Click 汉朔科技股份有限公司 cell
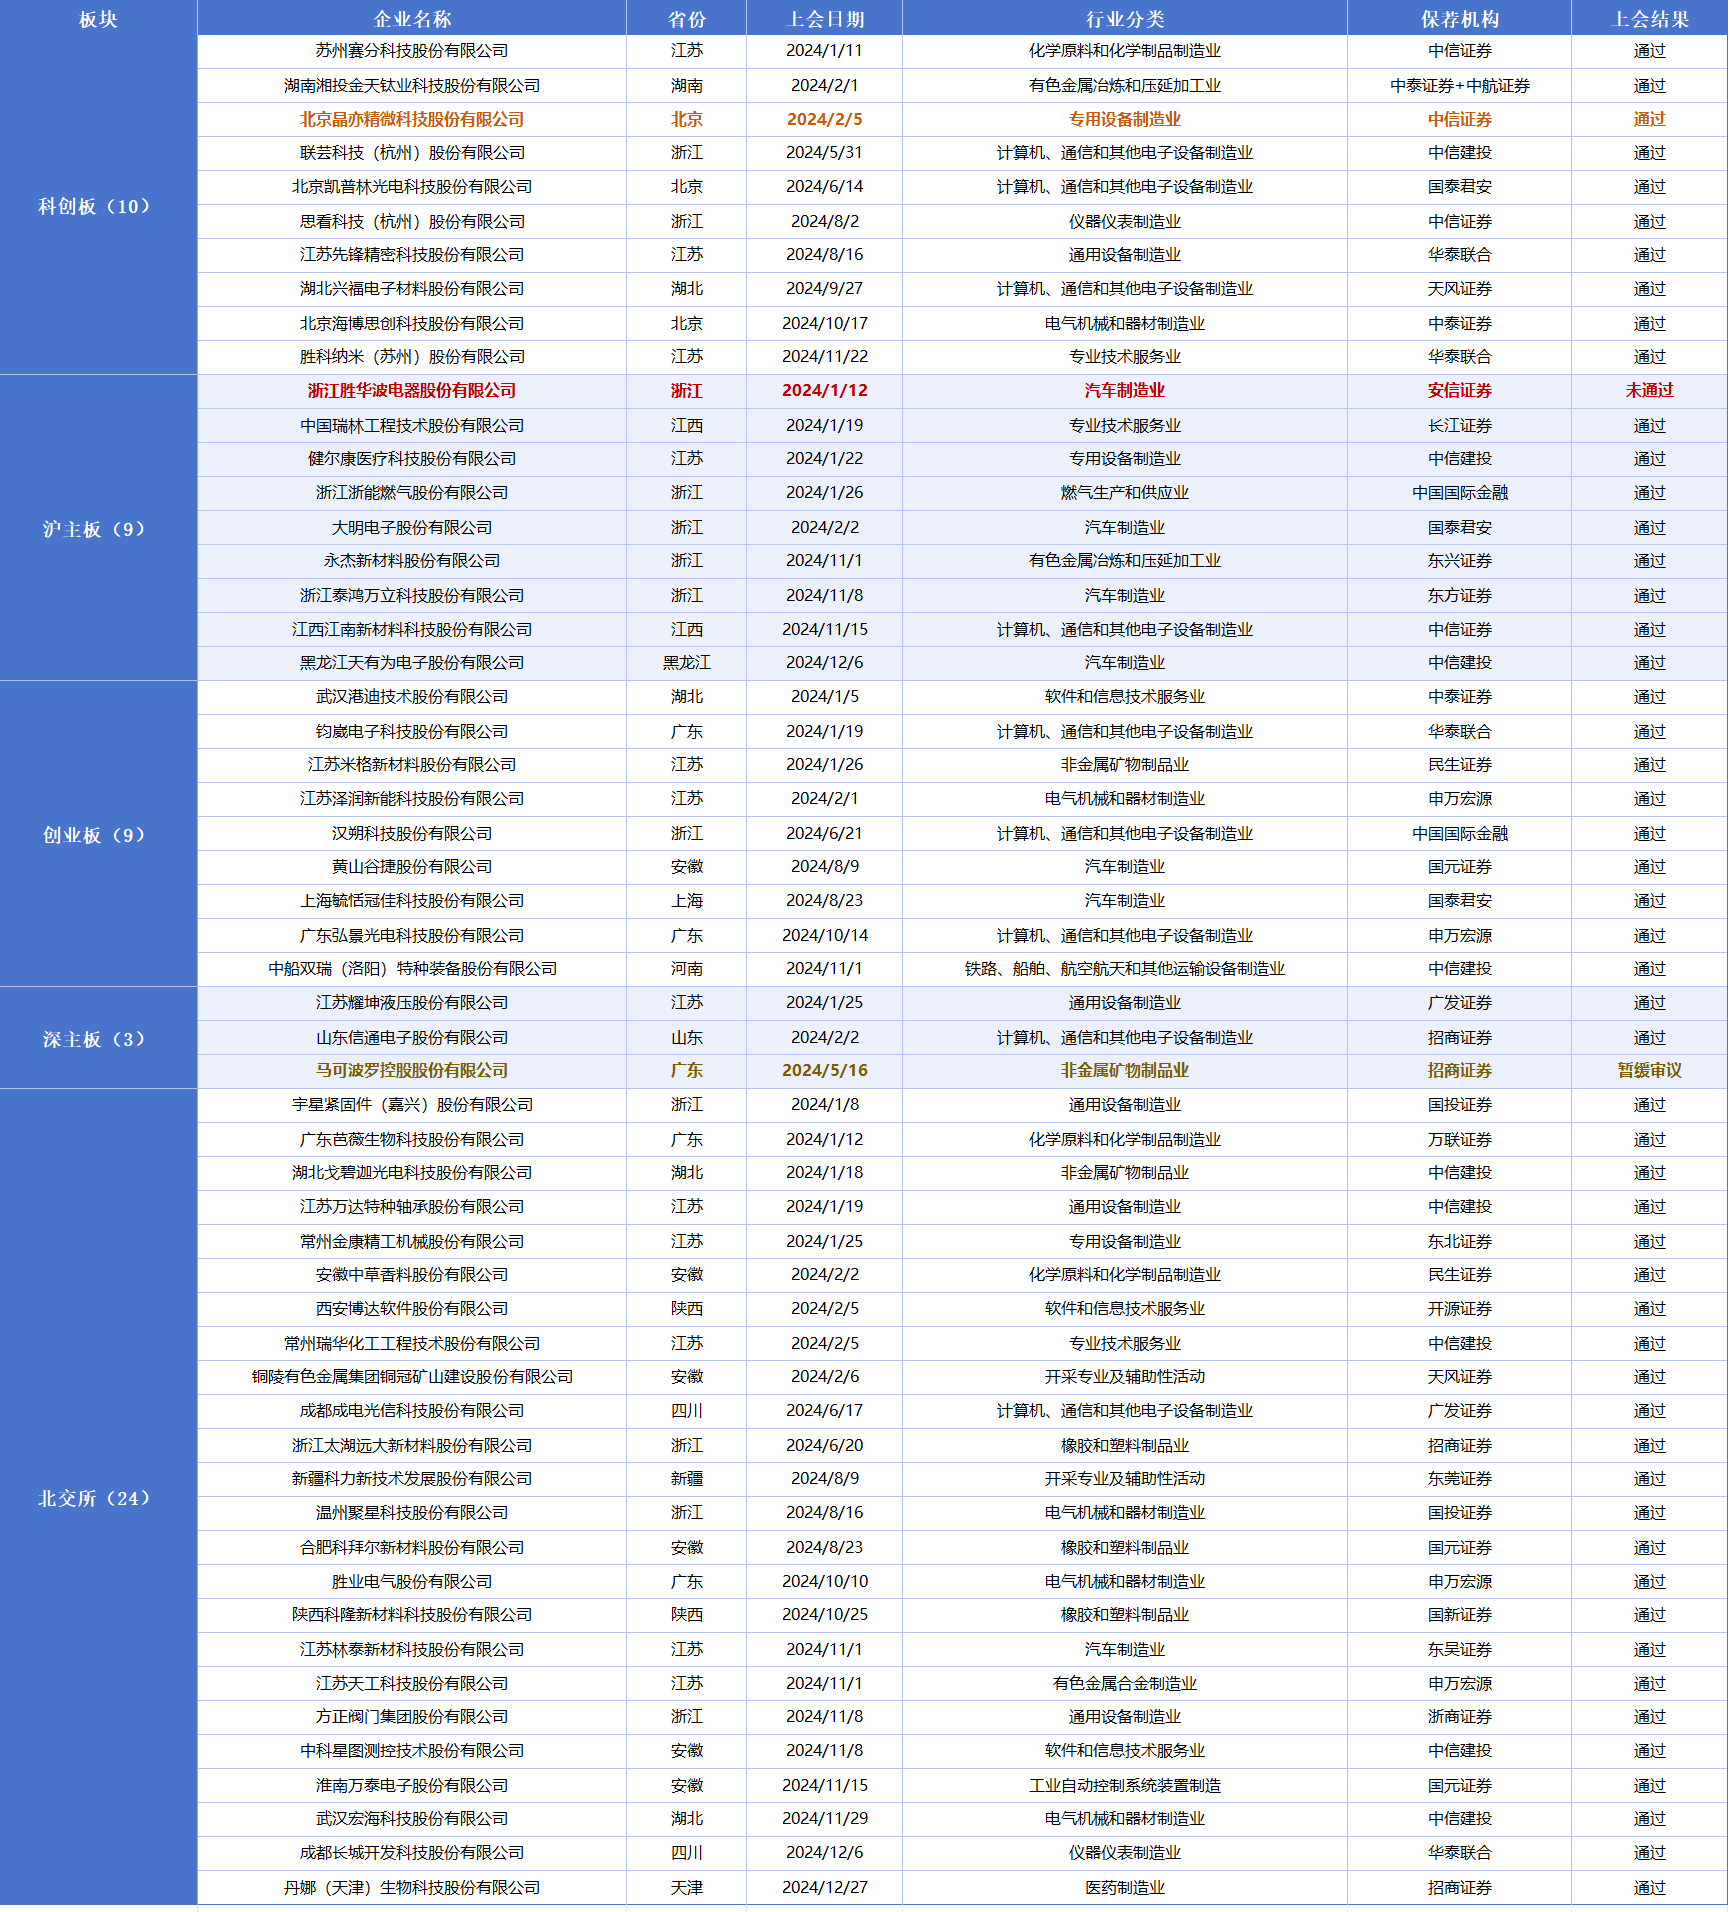 click(x=412, y=833)
